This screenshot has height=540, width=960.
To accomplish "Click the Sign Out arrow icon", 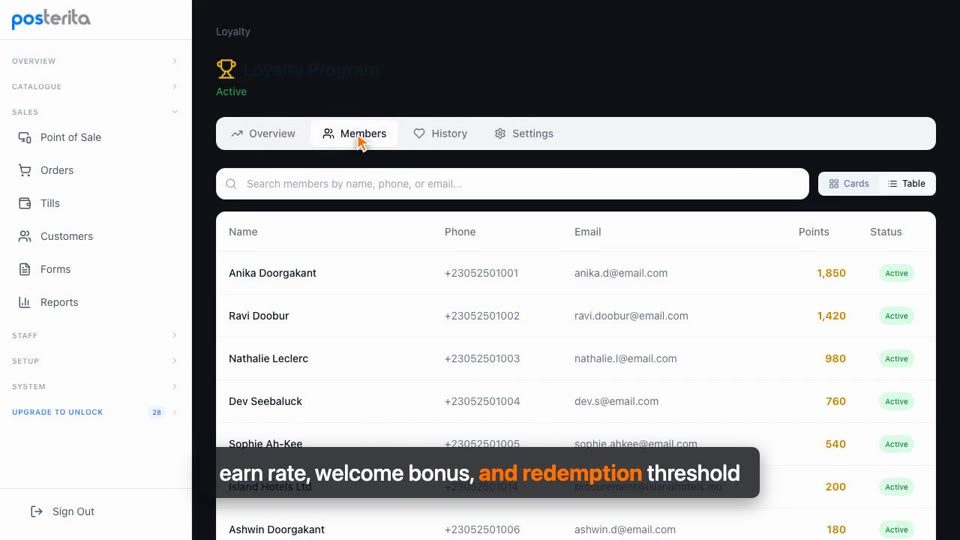I will pyautogui.click(x=37, y=512).
